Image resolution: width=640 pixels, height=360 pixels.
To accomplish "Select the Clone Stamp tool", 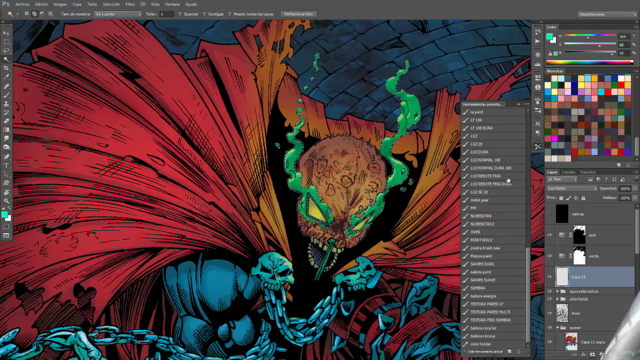I will 6,104.
